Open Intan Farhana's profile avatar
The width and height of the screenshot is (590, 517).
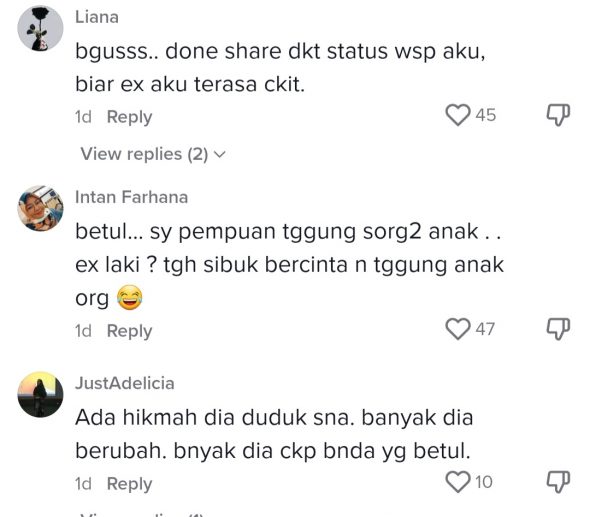pos(40,208)
